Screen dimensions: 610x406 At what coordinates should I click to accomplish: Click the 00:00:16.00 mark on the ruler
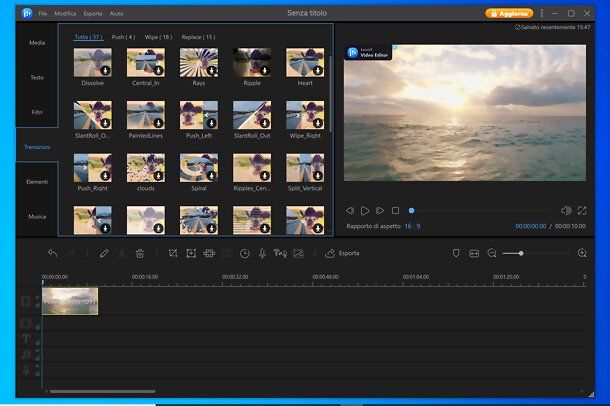coord(145,277)
